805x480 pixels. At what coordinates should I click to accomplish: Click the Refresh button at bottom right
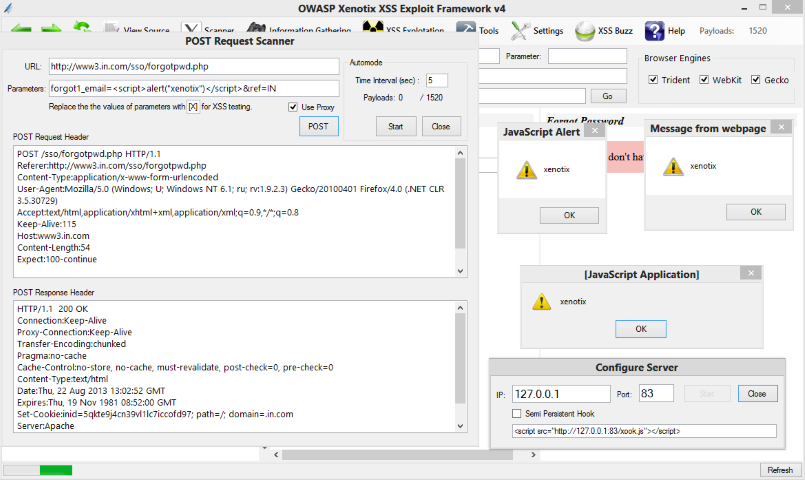tap(778, 470)
